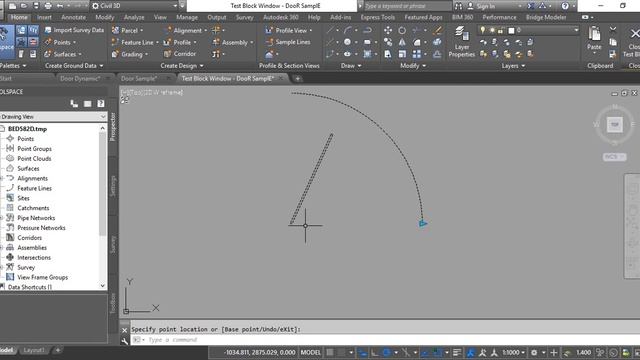The width and height of the screenshot is (640, 360).
Task: Select View Frame Groups tree item
Action: 42,277
